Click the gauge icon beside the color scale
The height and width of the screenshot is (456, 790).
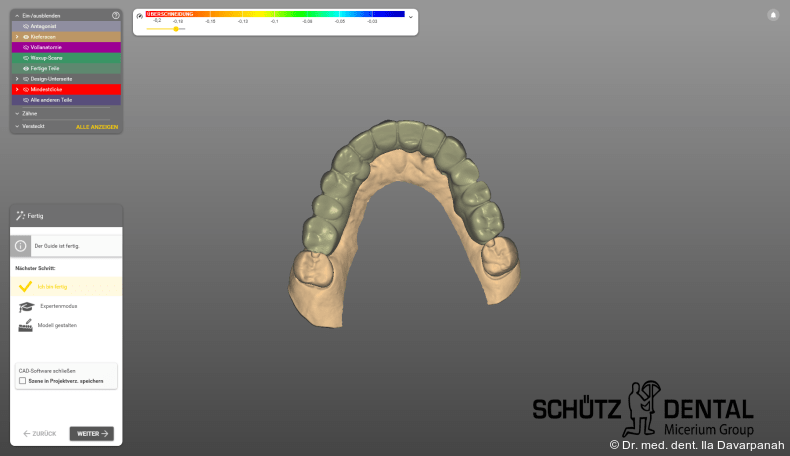point(139,16)
